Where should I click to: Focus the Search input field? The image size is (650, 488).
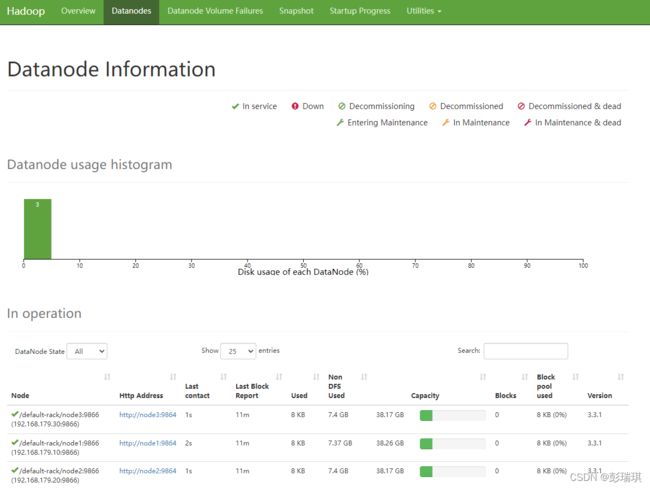[x=525, y=351]
